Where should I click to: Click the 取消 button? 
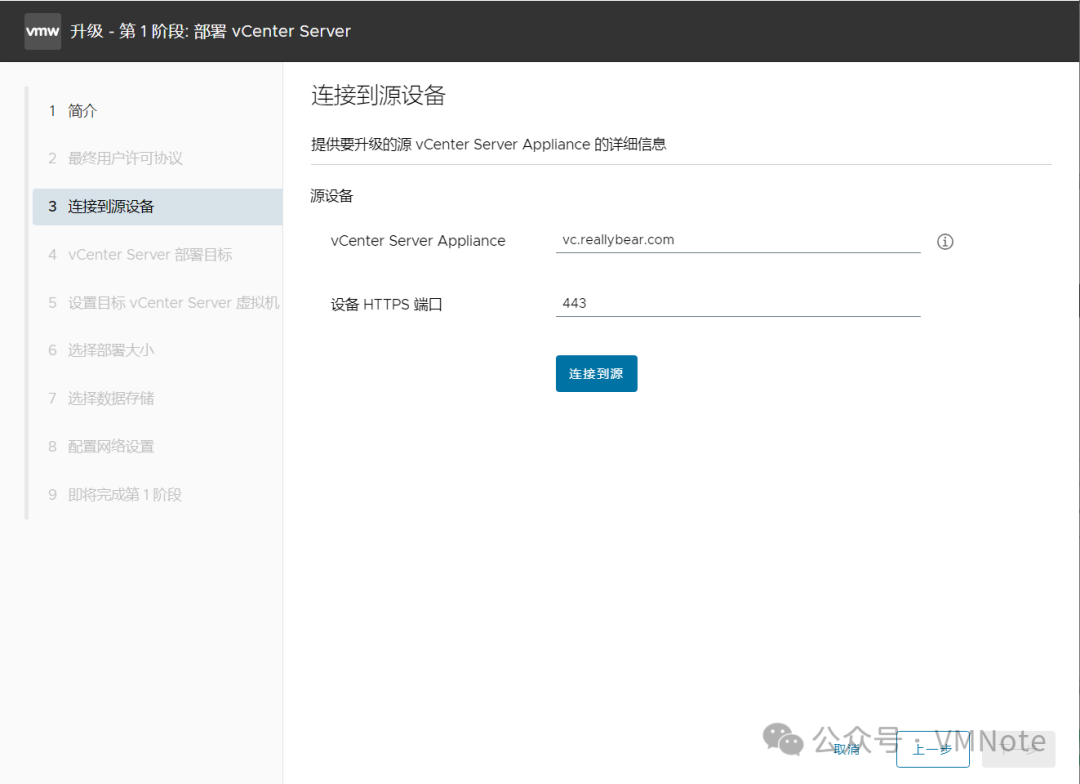[x=847, y=749]
